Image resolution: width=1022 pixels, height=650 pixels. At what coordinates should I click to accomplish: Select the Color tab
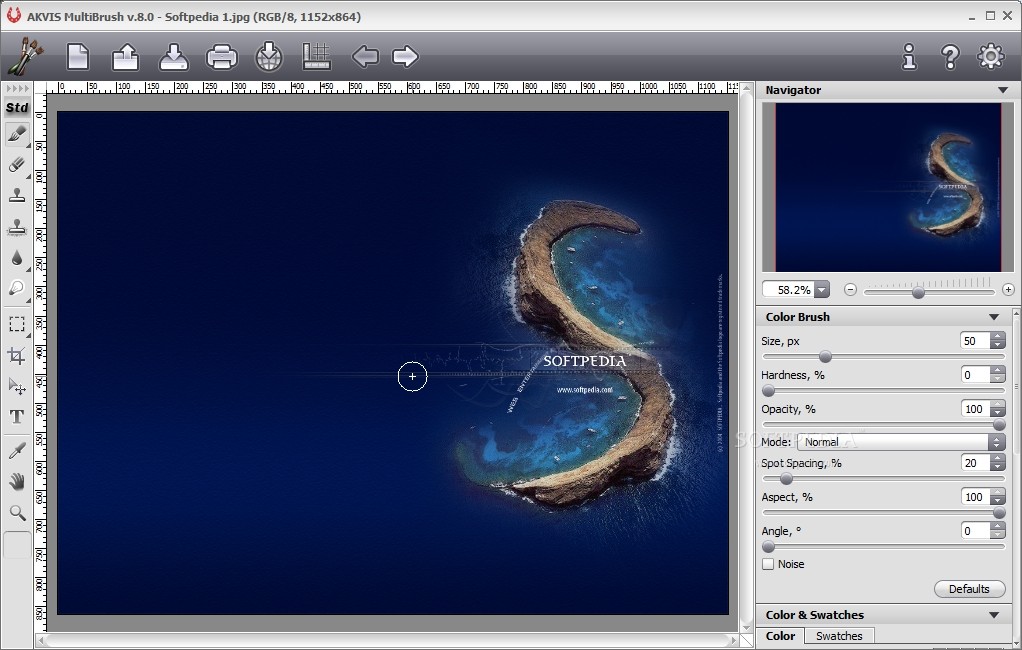(x=780, y=636)
